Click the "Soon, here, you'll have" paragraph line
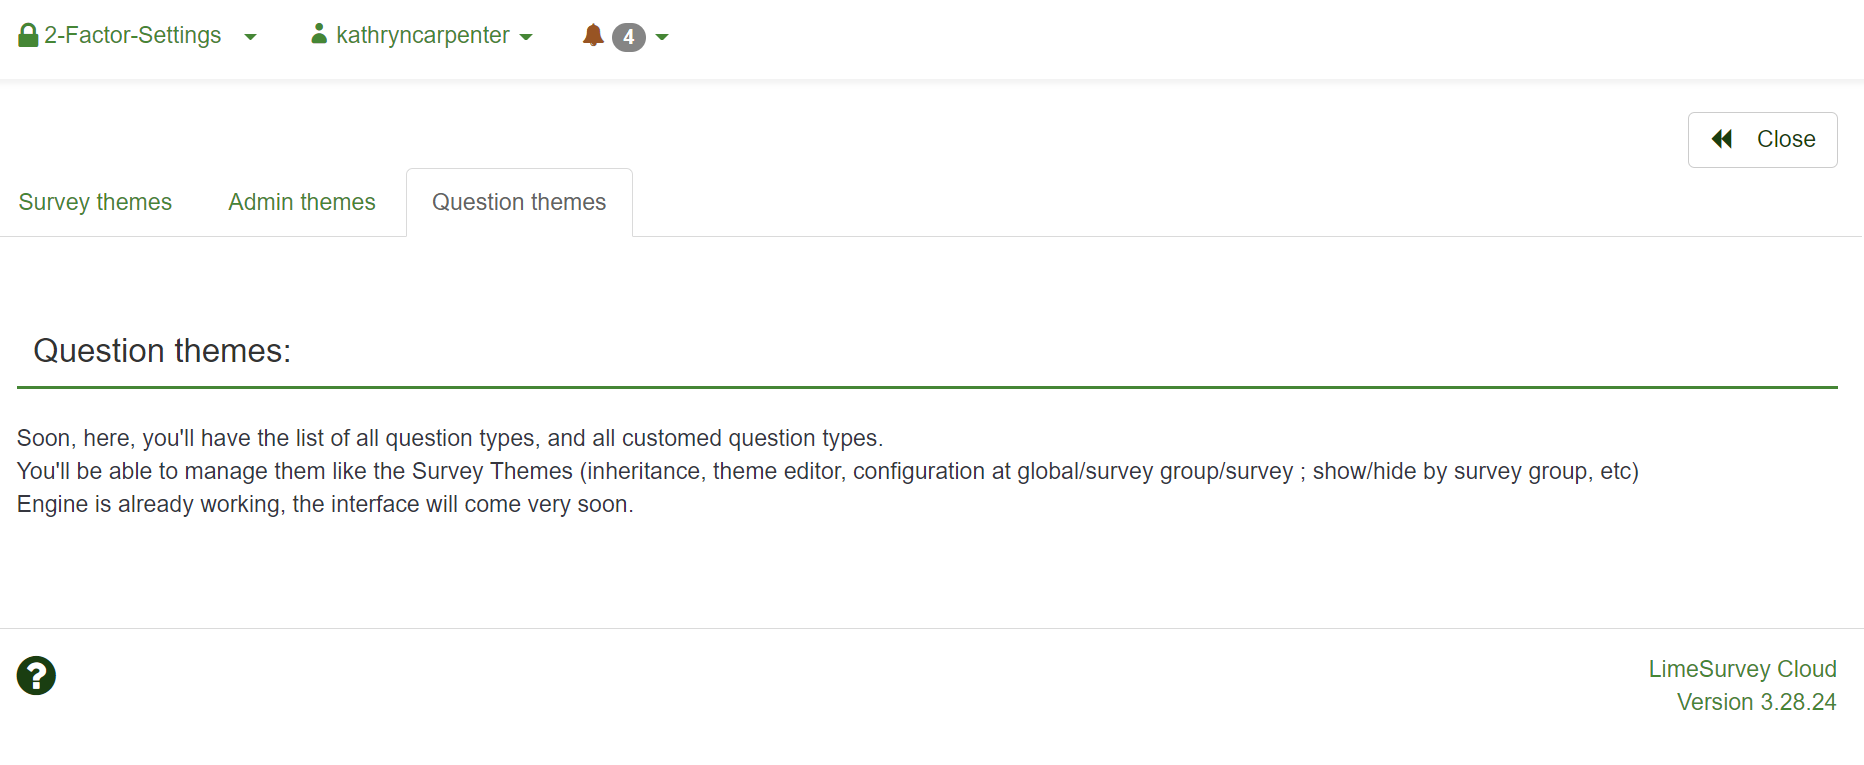Screen dimensions: 1864x765 450,438
